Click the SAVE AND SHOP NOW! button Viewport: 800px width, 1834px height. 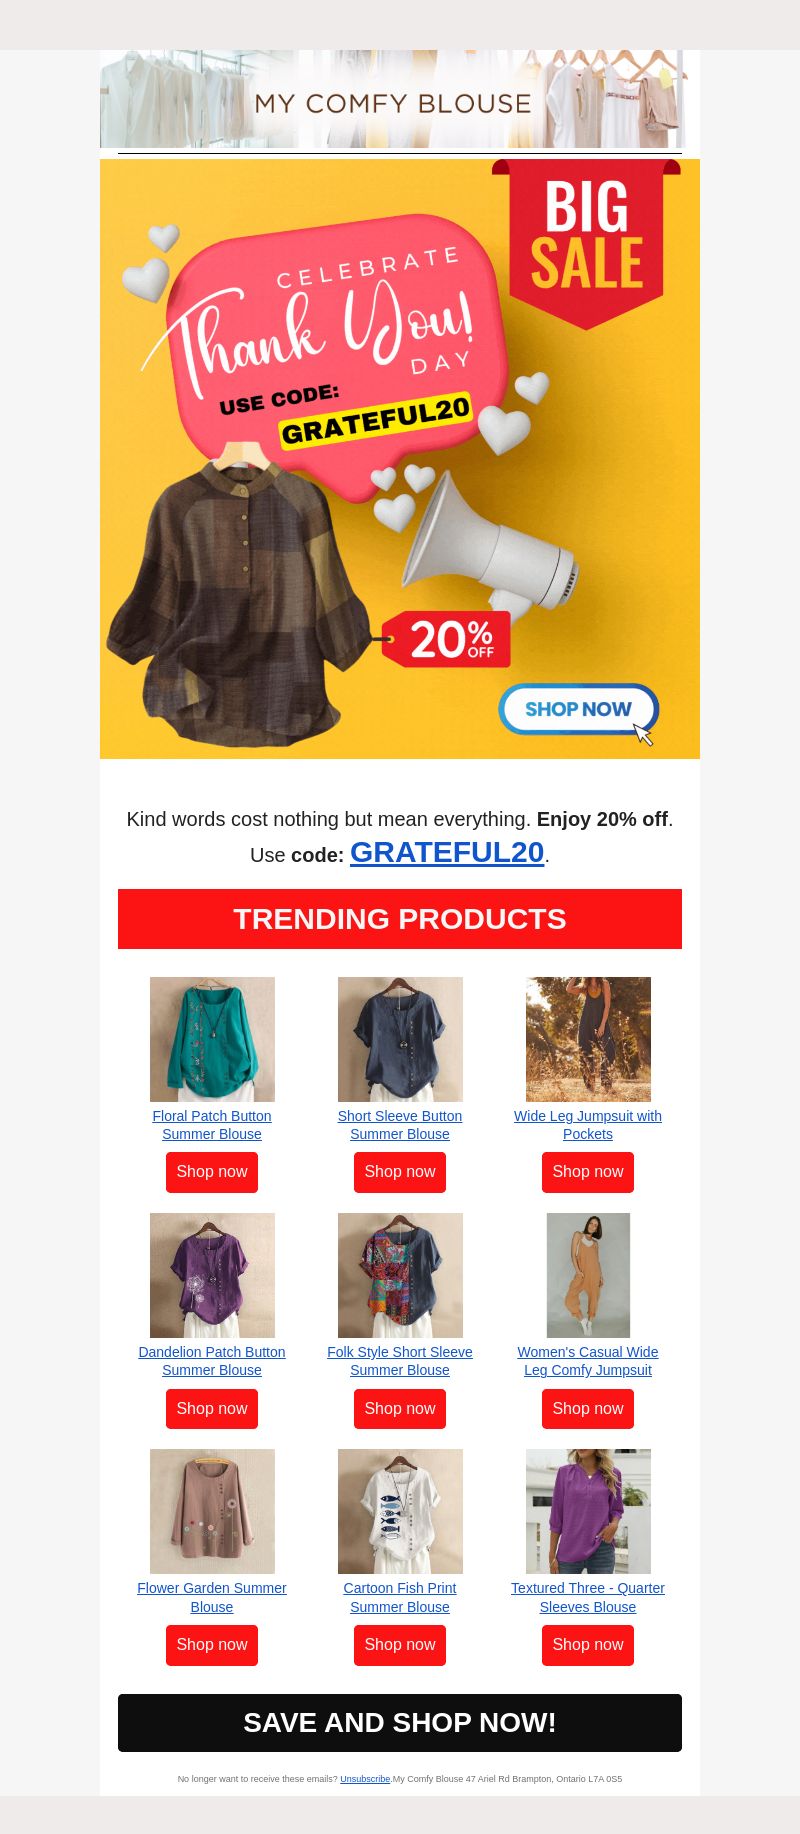point(400,1723)
